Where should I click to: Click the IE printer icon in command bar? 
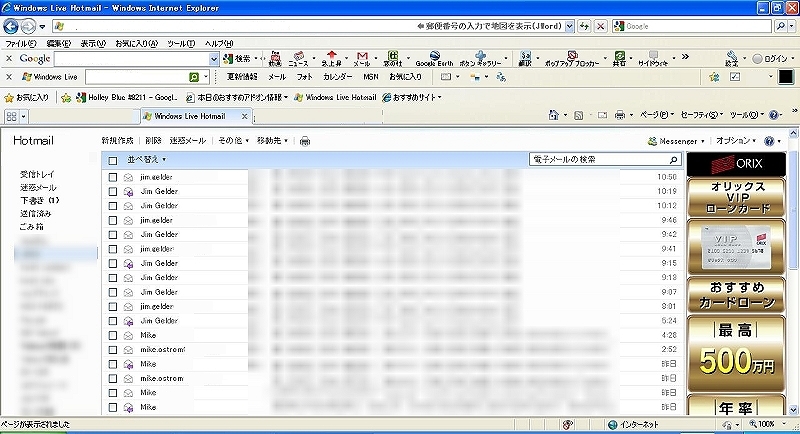click(620, 115)
